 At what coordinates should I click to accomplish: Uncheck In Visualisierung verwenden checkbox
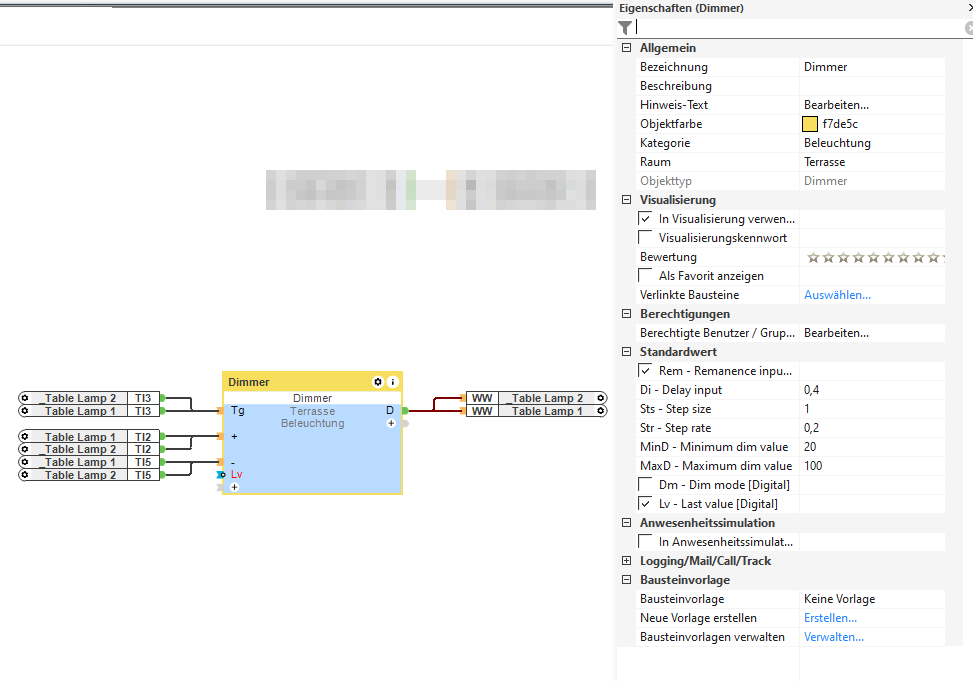645,219
